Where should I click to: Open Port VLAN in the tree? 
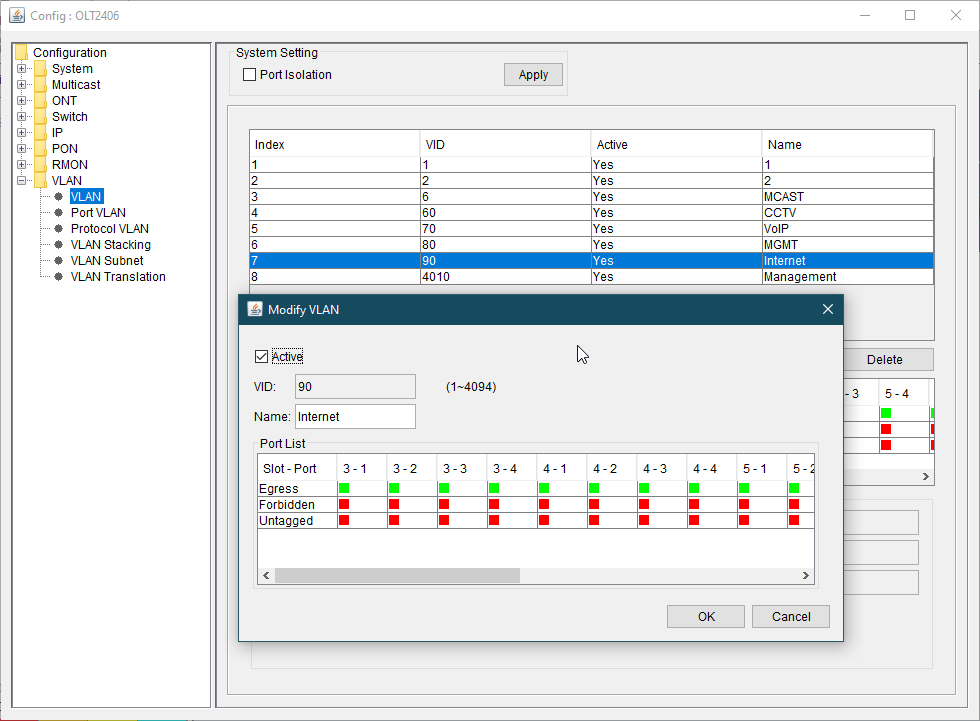pos(98,213)
